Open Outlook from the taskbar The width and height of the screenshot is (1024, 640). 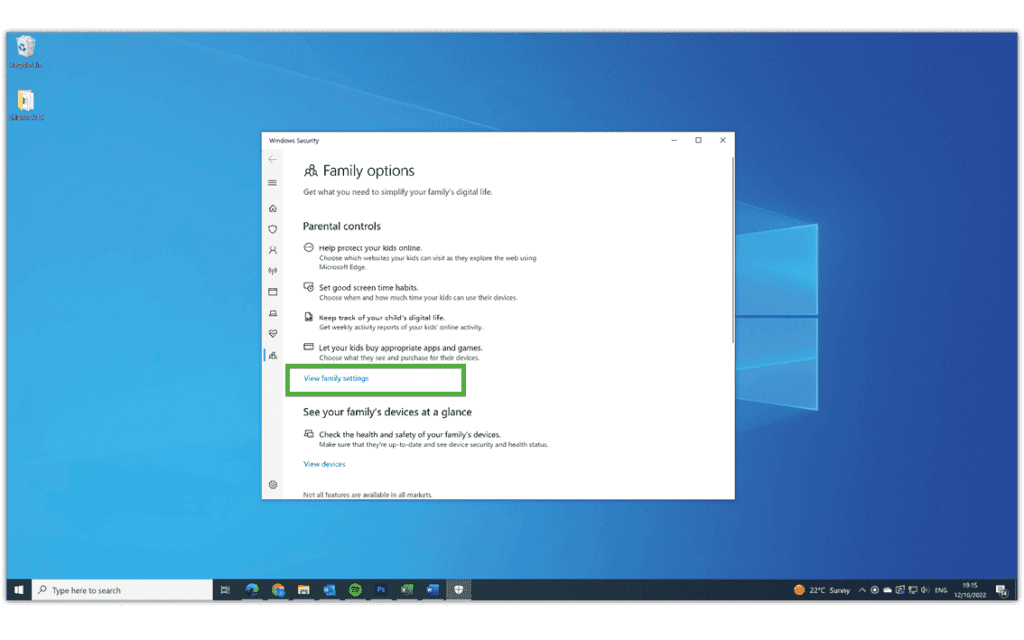point(330,589)
